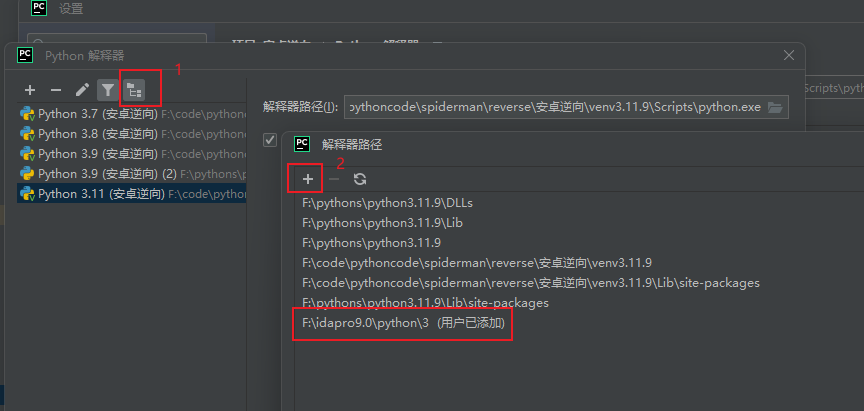Click the browse folder icon beside python.exe path
Viewport: 864px width, 411px height.
[x=776, y=107]
